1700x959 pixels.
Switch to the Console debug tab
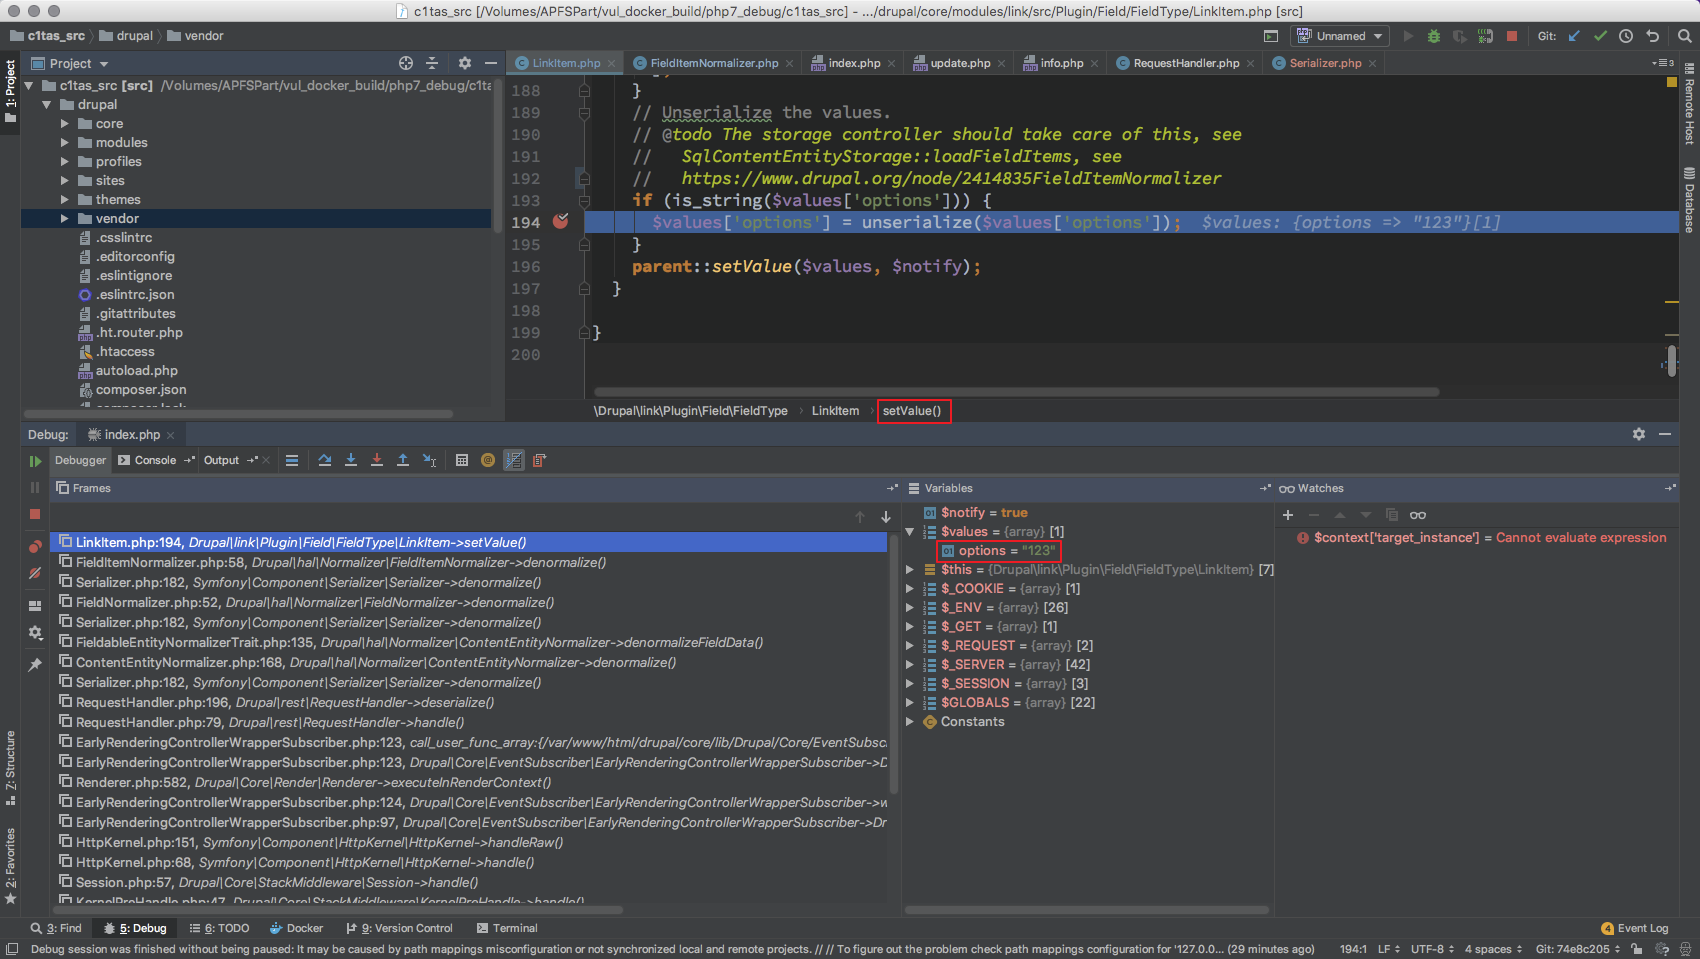click(148, 460)
